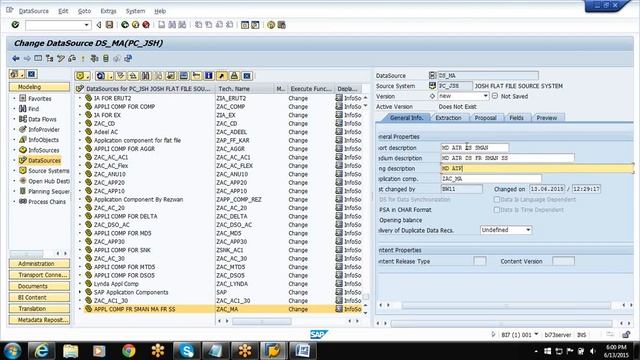This screenshot has width=640, height=360.
Task: Click the tree horizontal scrollbar thumb
Action: click(262, 322)
